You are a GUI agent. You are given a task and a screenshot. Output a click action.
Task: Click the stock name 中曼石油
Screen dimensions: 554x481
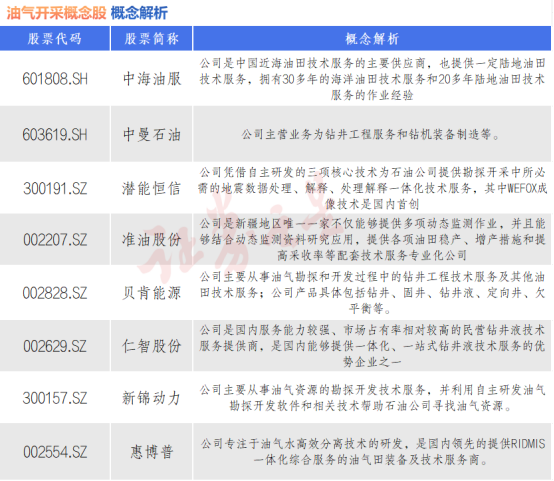click(x=152, y=135)
